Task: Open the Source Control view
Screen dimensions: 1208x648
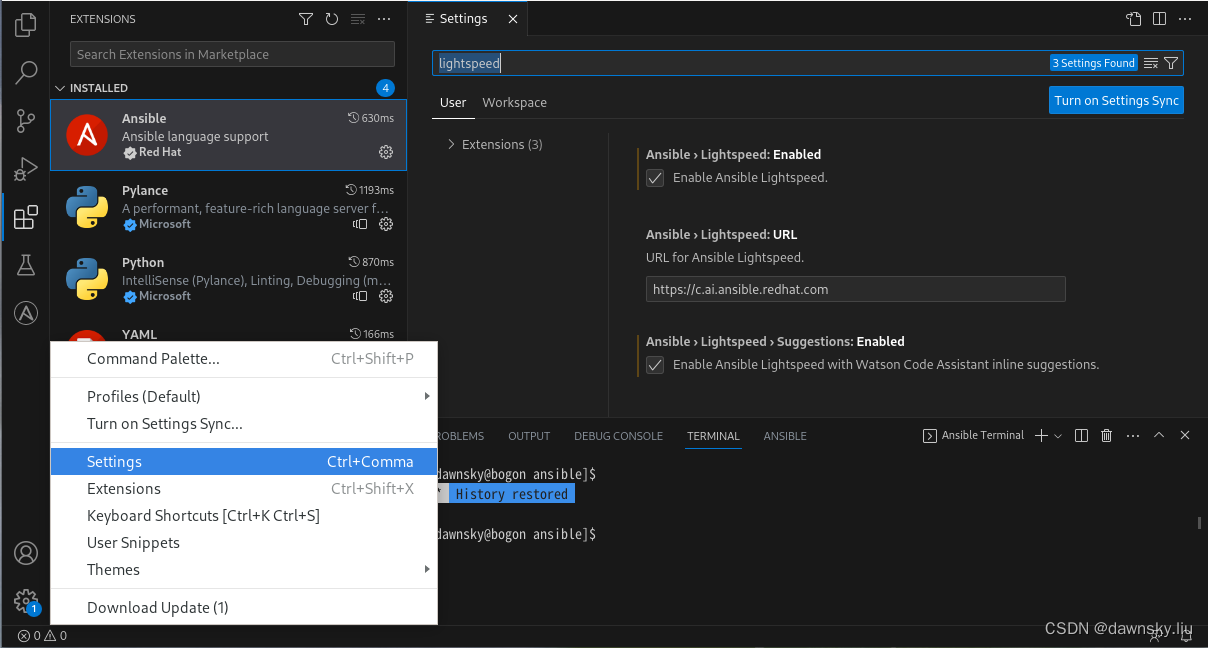Action: (25, 121)
